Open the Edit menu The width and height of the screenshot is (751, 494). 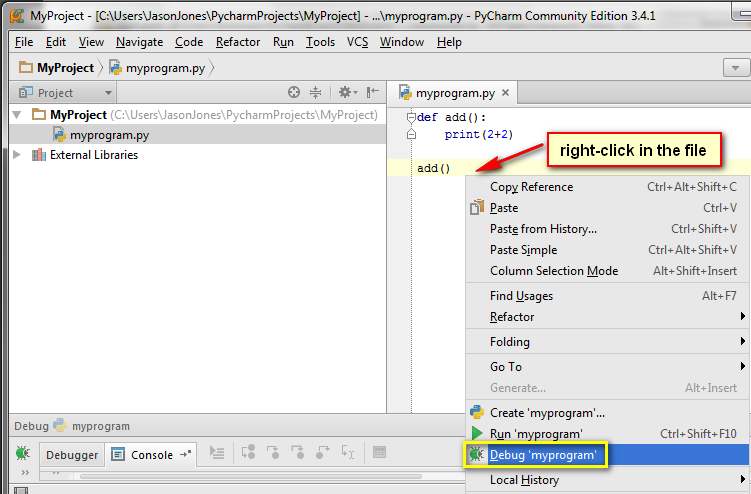point(56,42)
